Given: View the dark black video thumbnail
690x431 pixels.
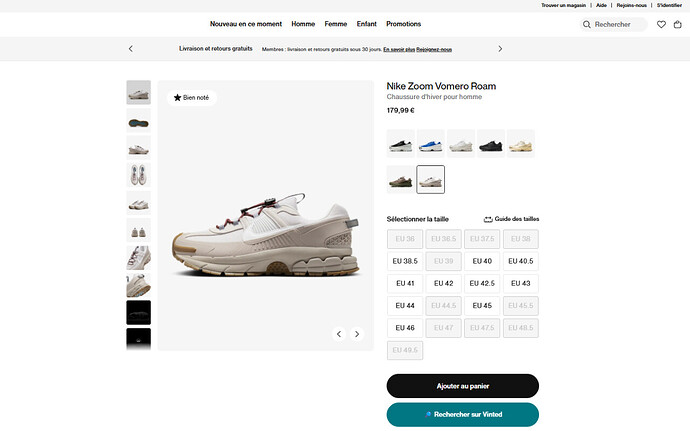Looking at the screenshot, I should [x=139, y=313].
